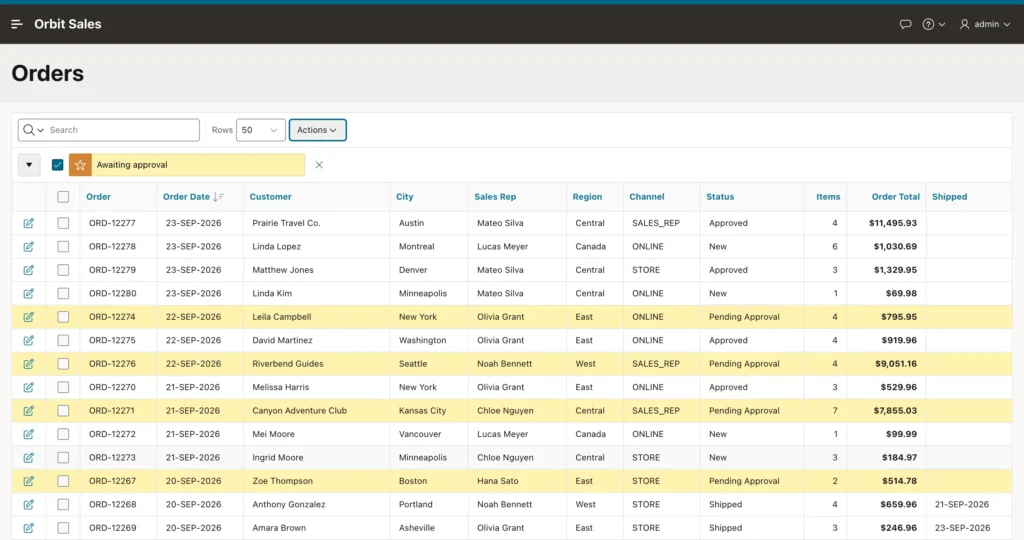Edit order ORD-12269
The height and width of the screenshot is (540, 1024).
point(29,528)
